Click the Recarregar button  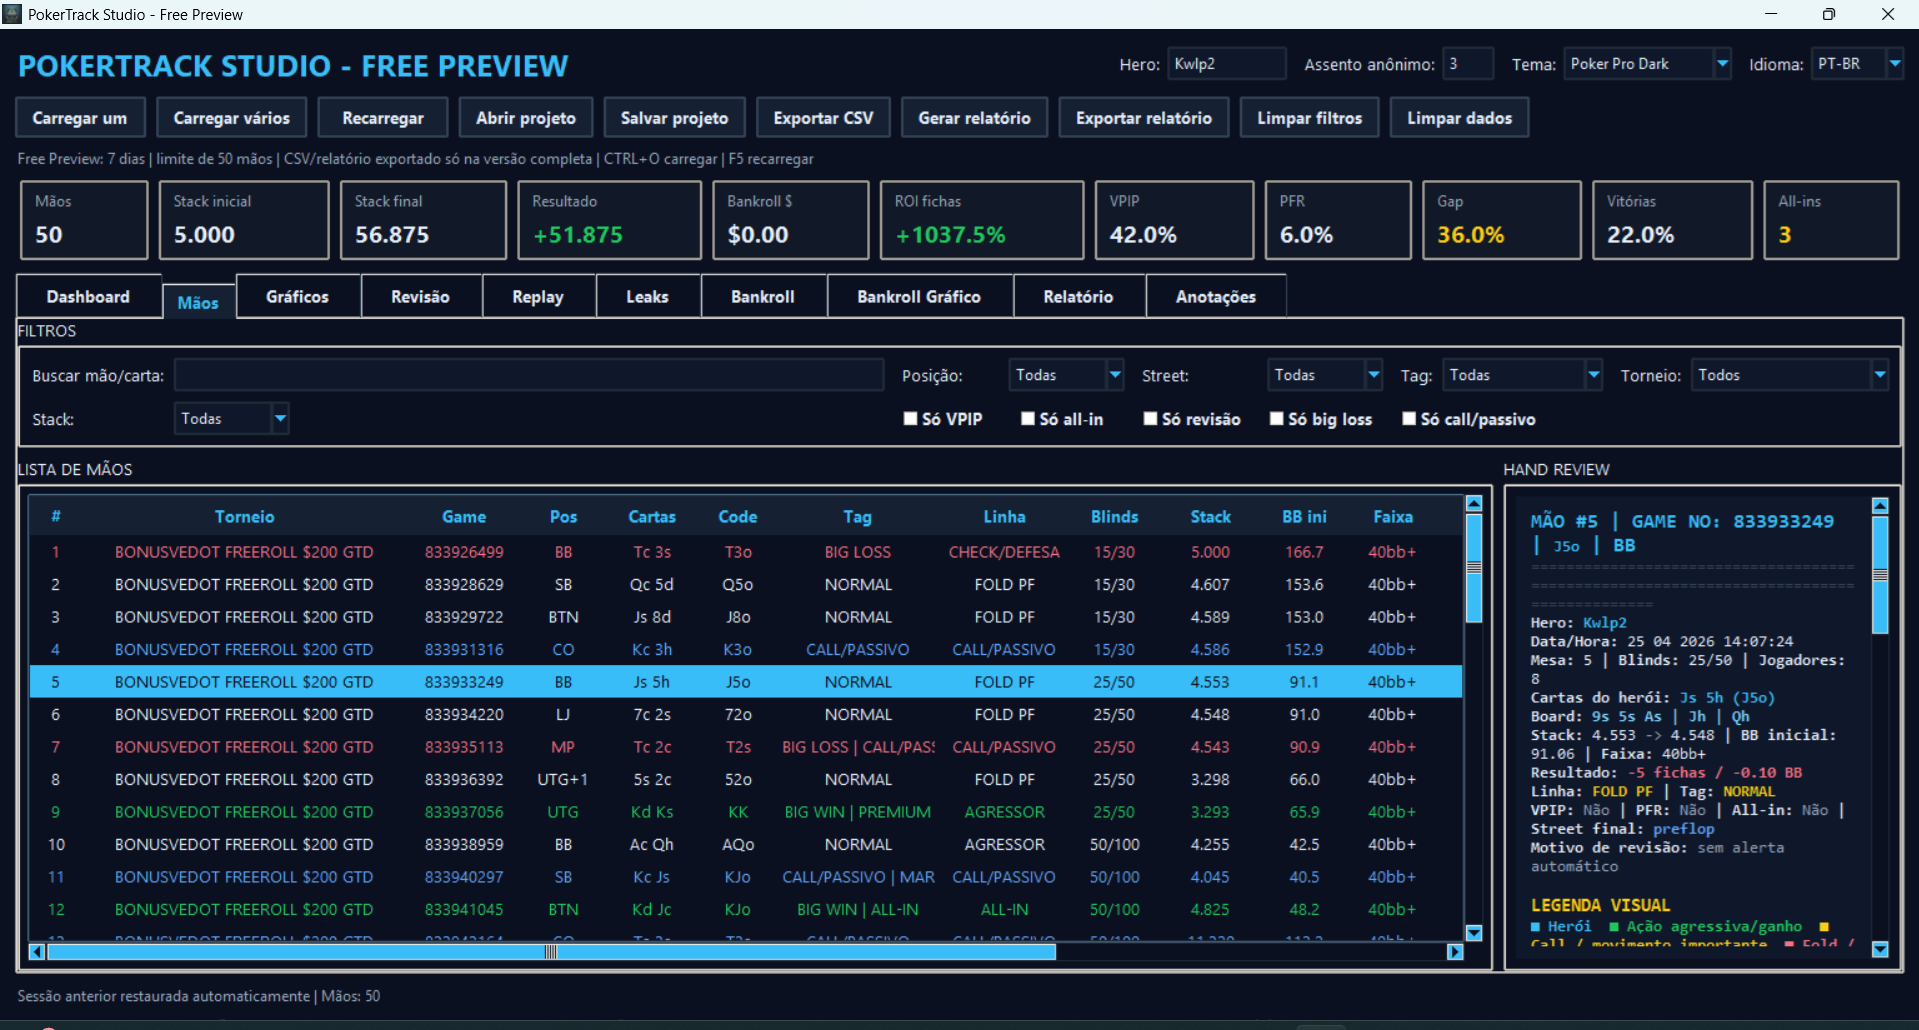tap(383, 118)
